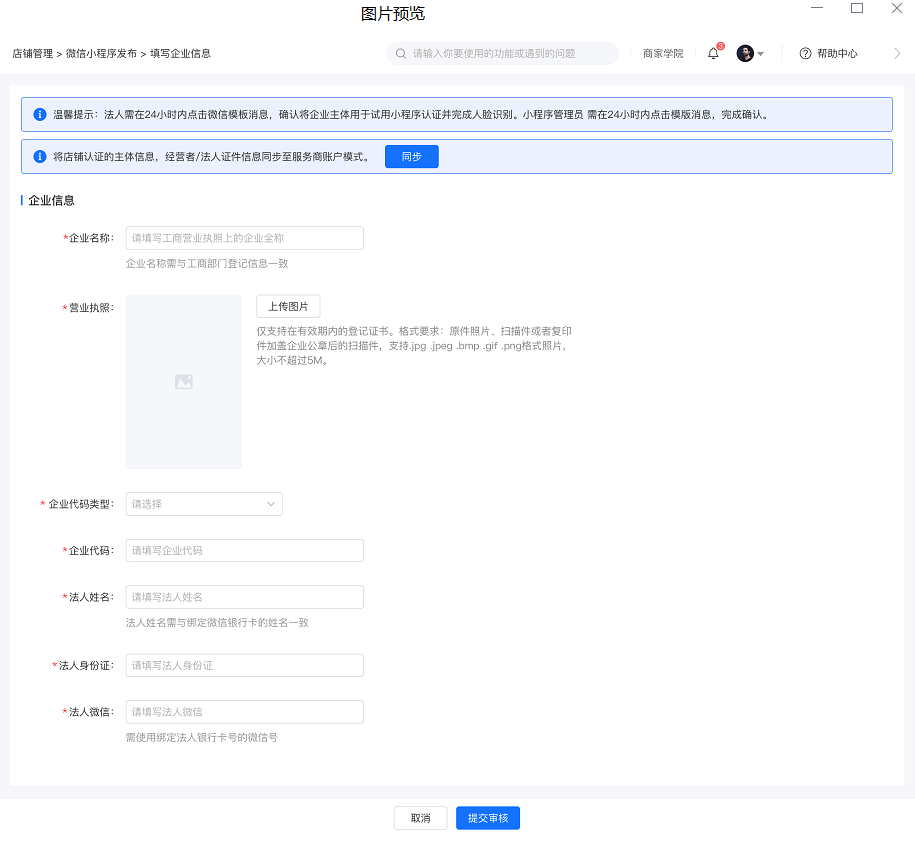
Task: Go to 店铺管理 in breadcrumb
Action: coord(33,54)
